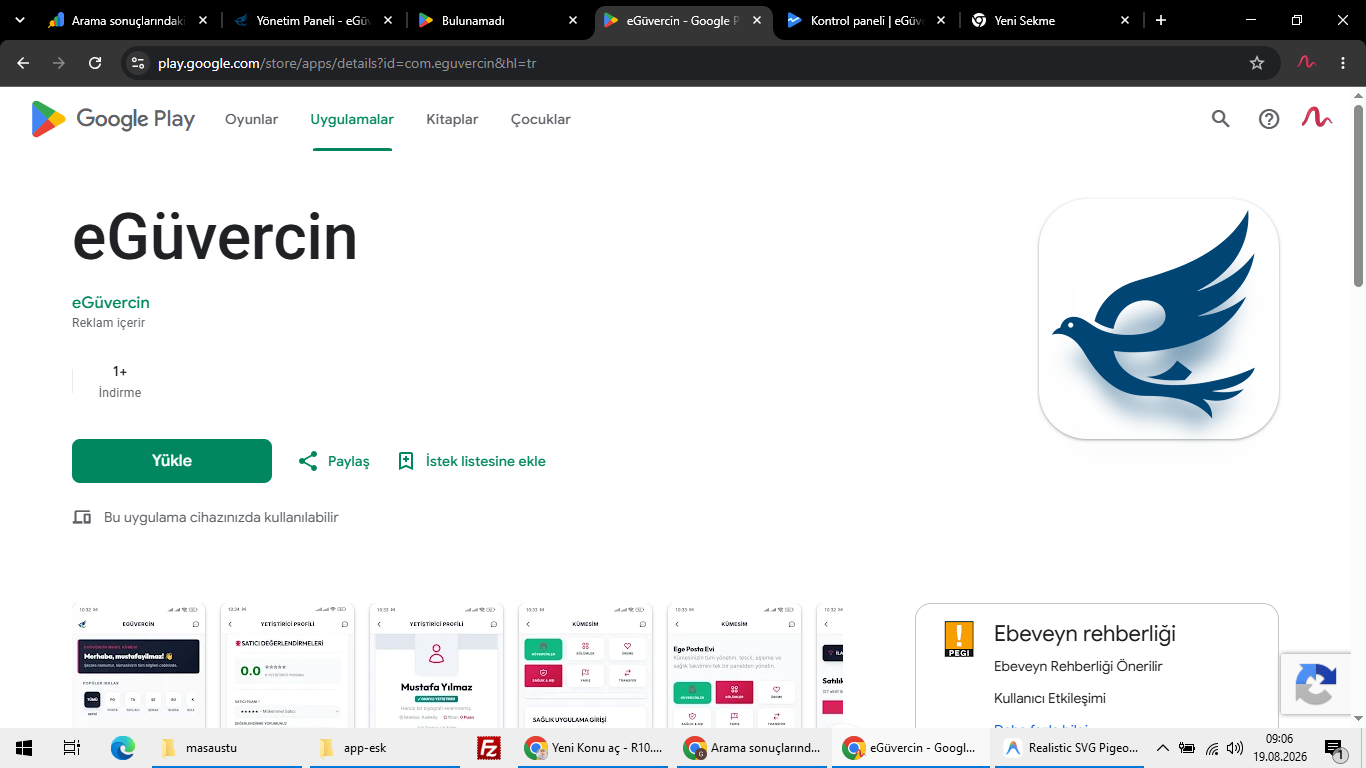Screen dimensions: 1366x768
Task: Click the Ebeveyn rehberliği heading
Action: click(1085, 633)
